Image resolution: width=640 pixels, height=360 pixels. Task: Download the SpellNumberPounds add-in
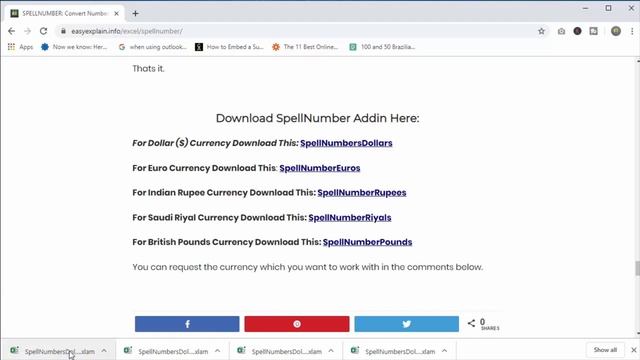pos(367,242)
